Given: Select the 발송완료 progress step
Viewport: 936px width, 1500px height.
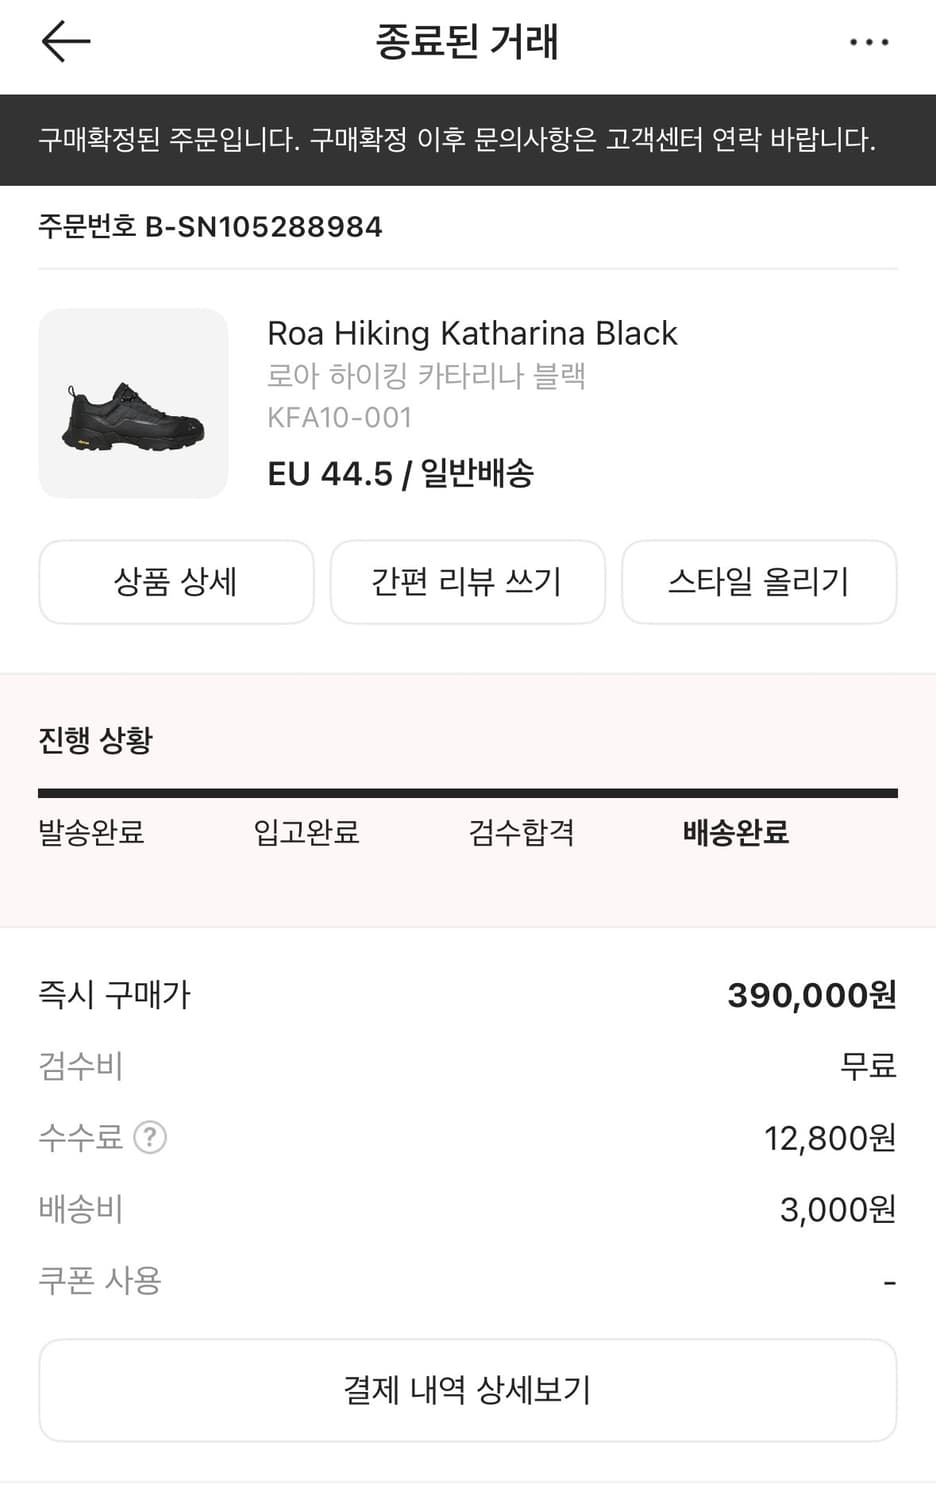Looking at the screenshot, I should [91, 832].
